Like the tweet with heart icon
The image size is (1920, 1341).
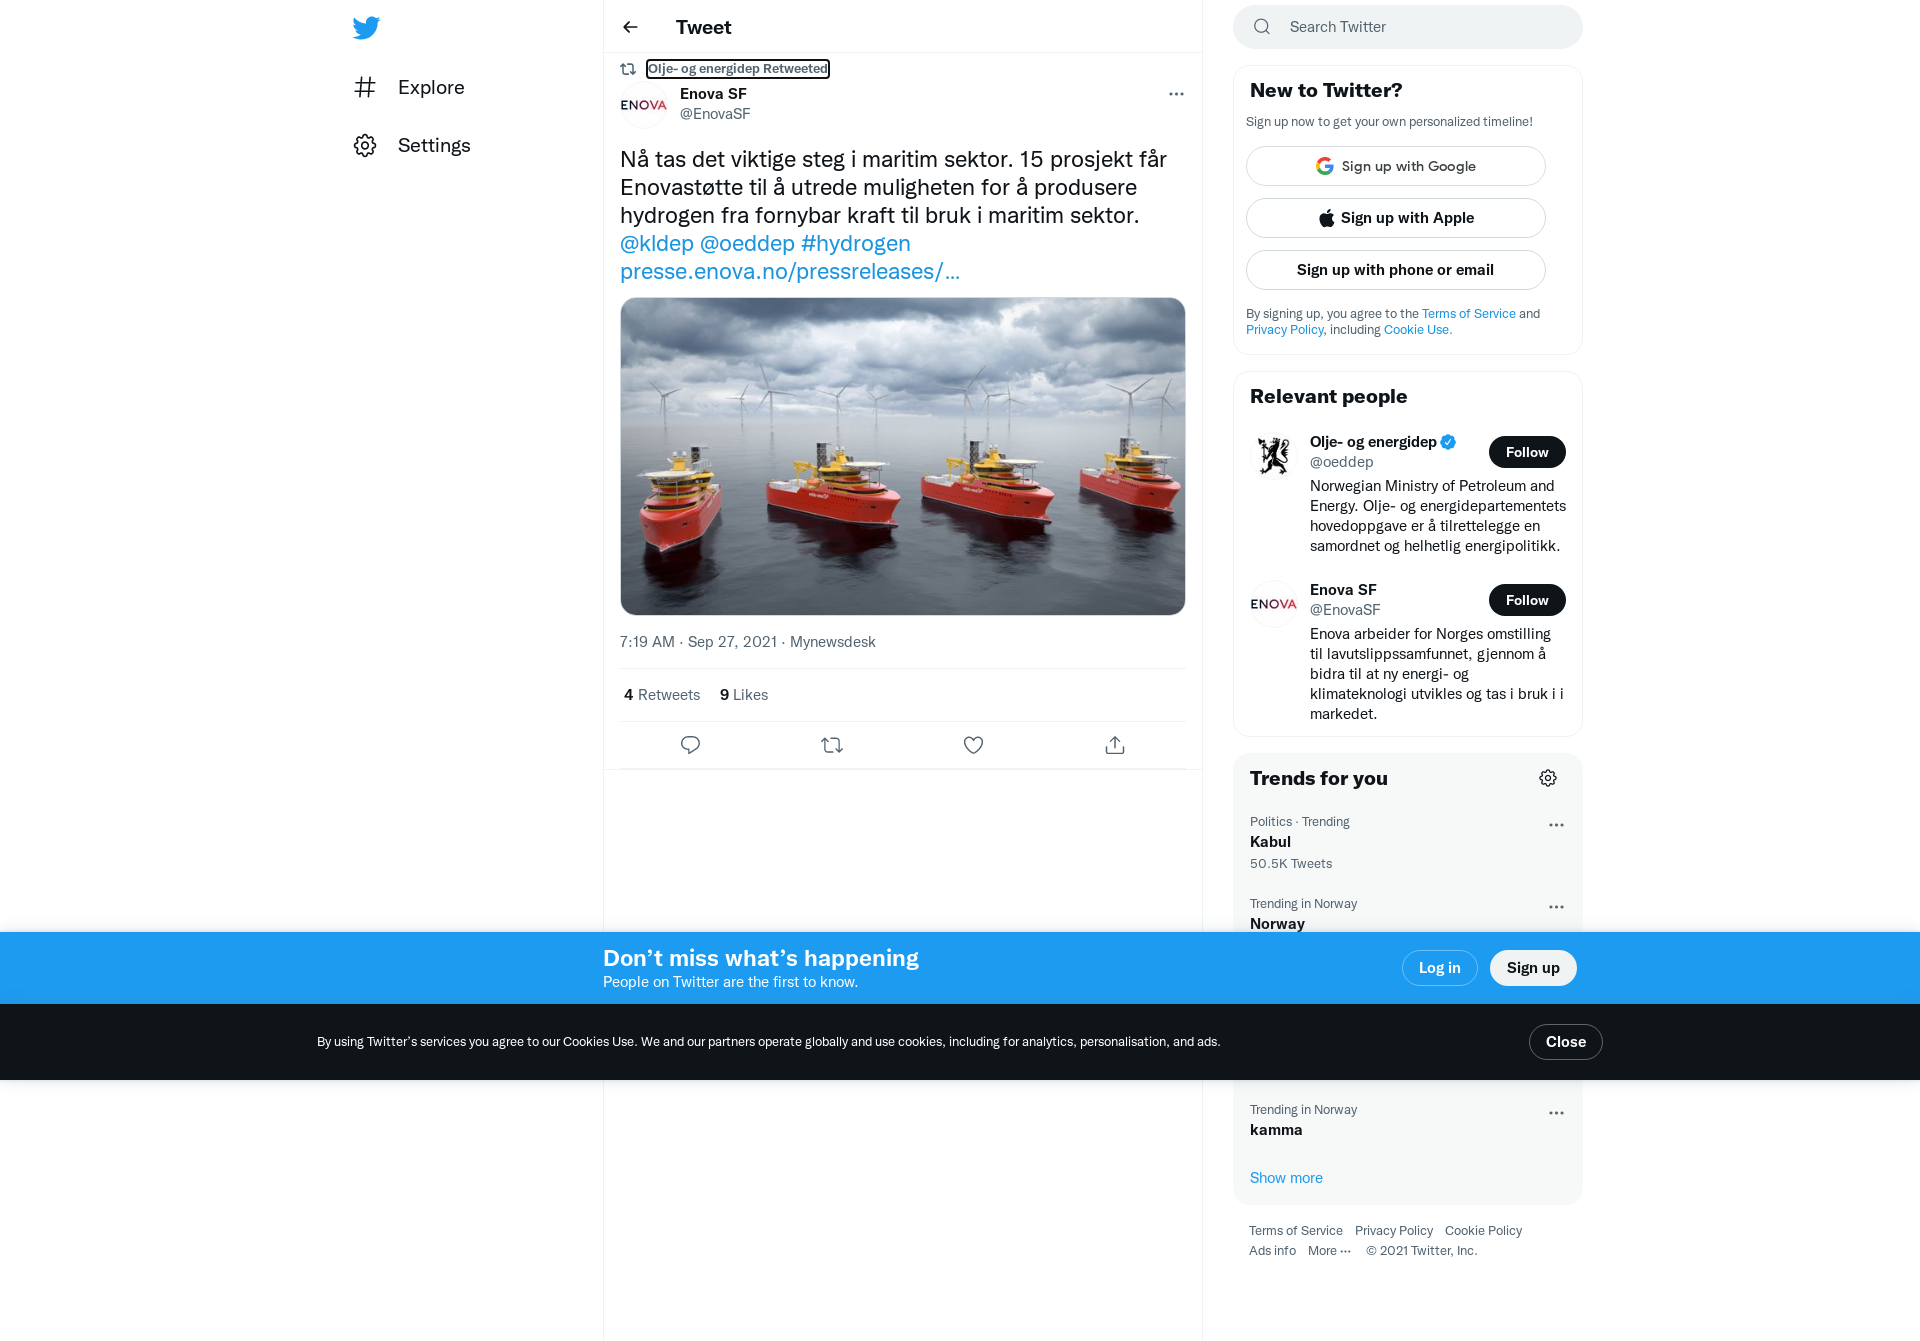[973, 745]
